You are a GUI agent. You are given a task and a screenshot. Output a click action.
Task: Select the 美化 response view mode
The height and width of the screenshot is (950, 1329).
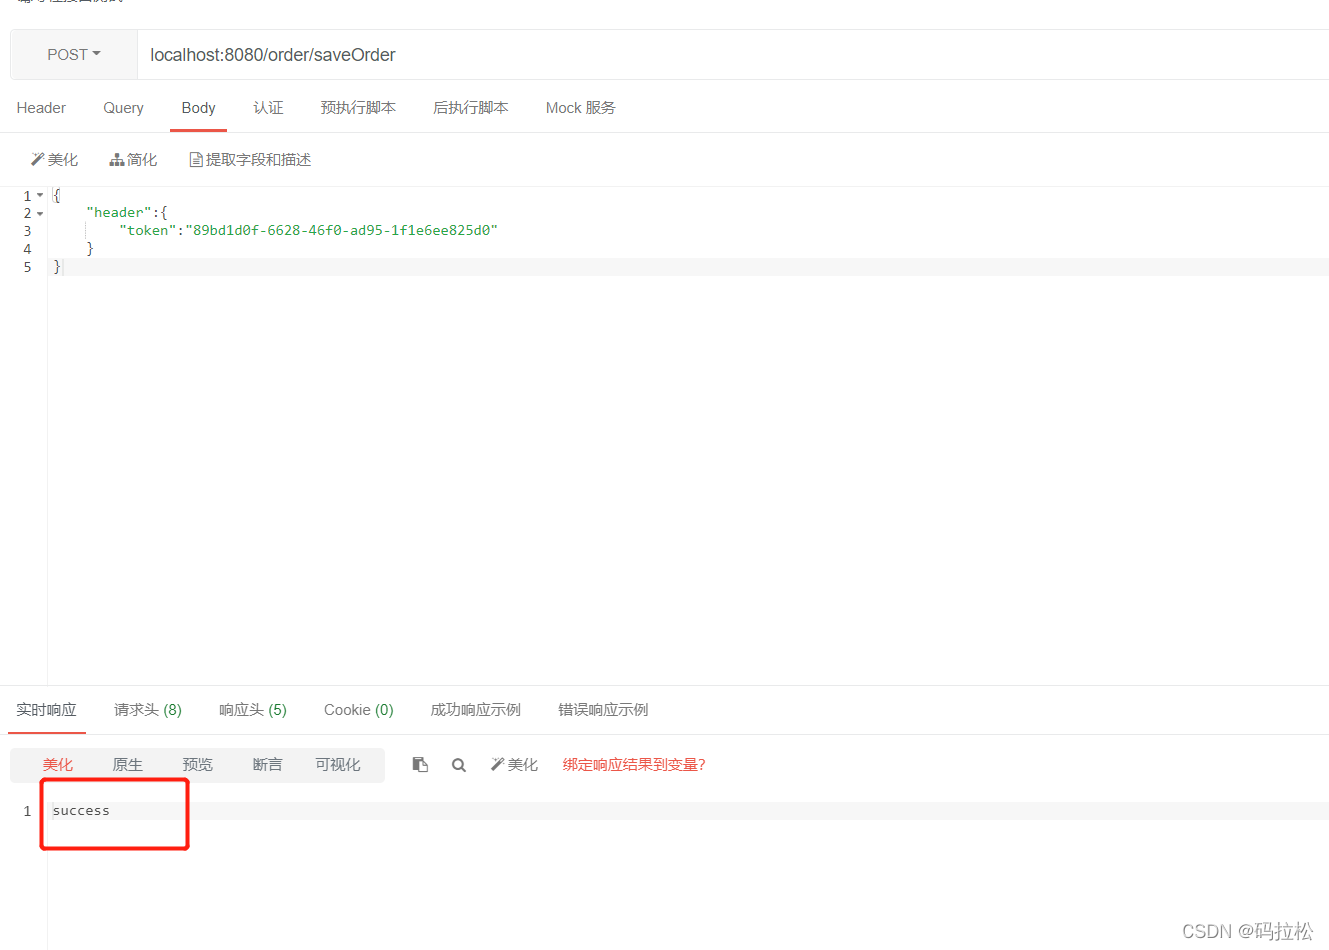[x=58, y=765]
